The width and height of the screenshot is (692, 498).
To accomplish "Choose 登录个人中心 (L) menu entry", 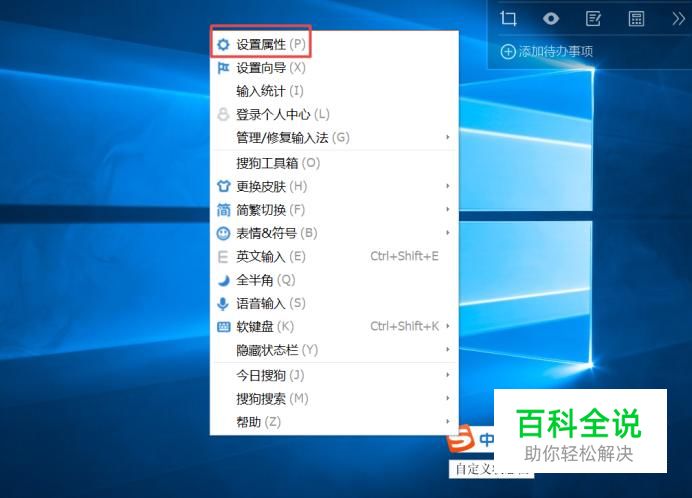I will [334, 114].
